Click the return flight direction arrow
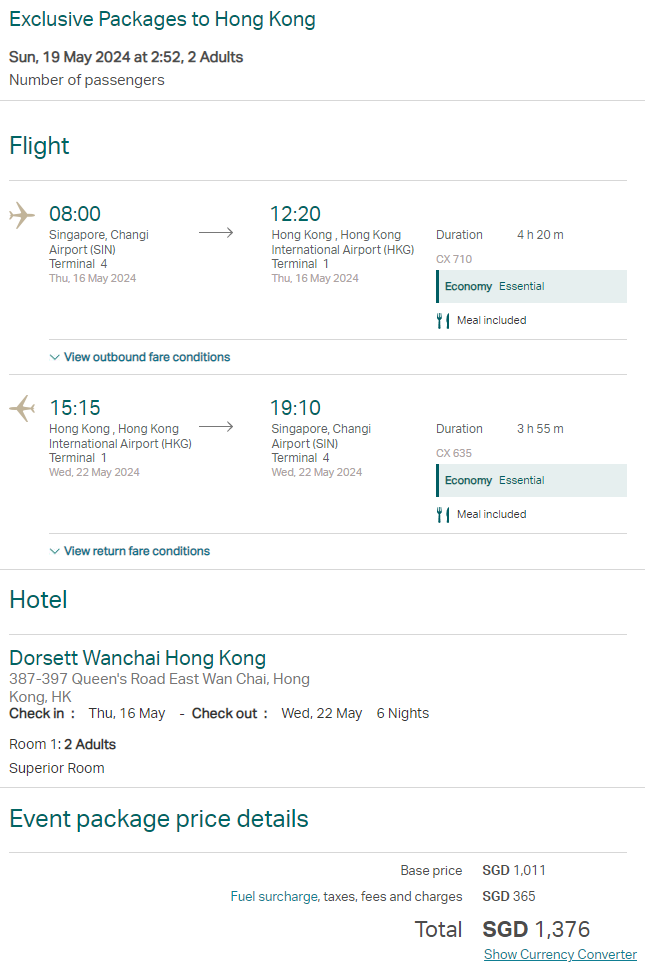The width and height of the screenshot is (645, 970). (x=216, y=427)
